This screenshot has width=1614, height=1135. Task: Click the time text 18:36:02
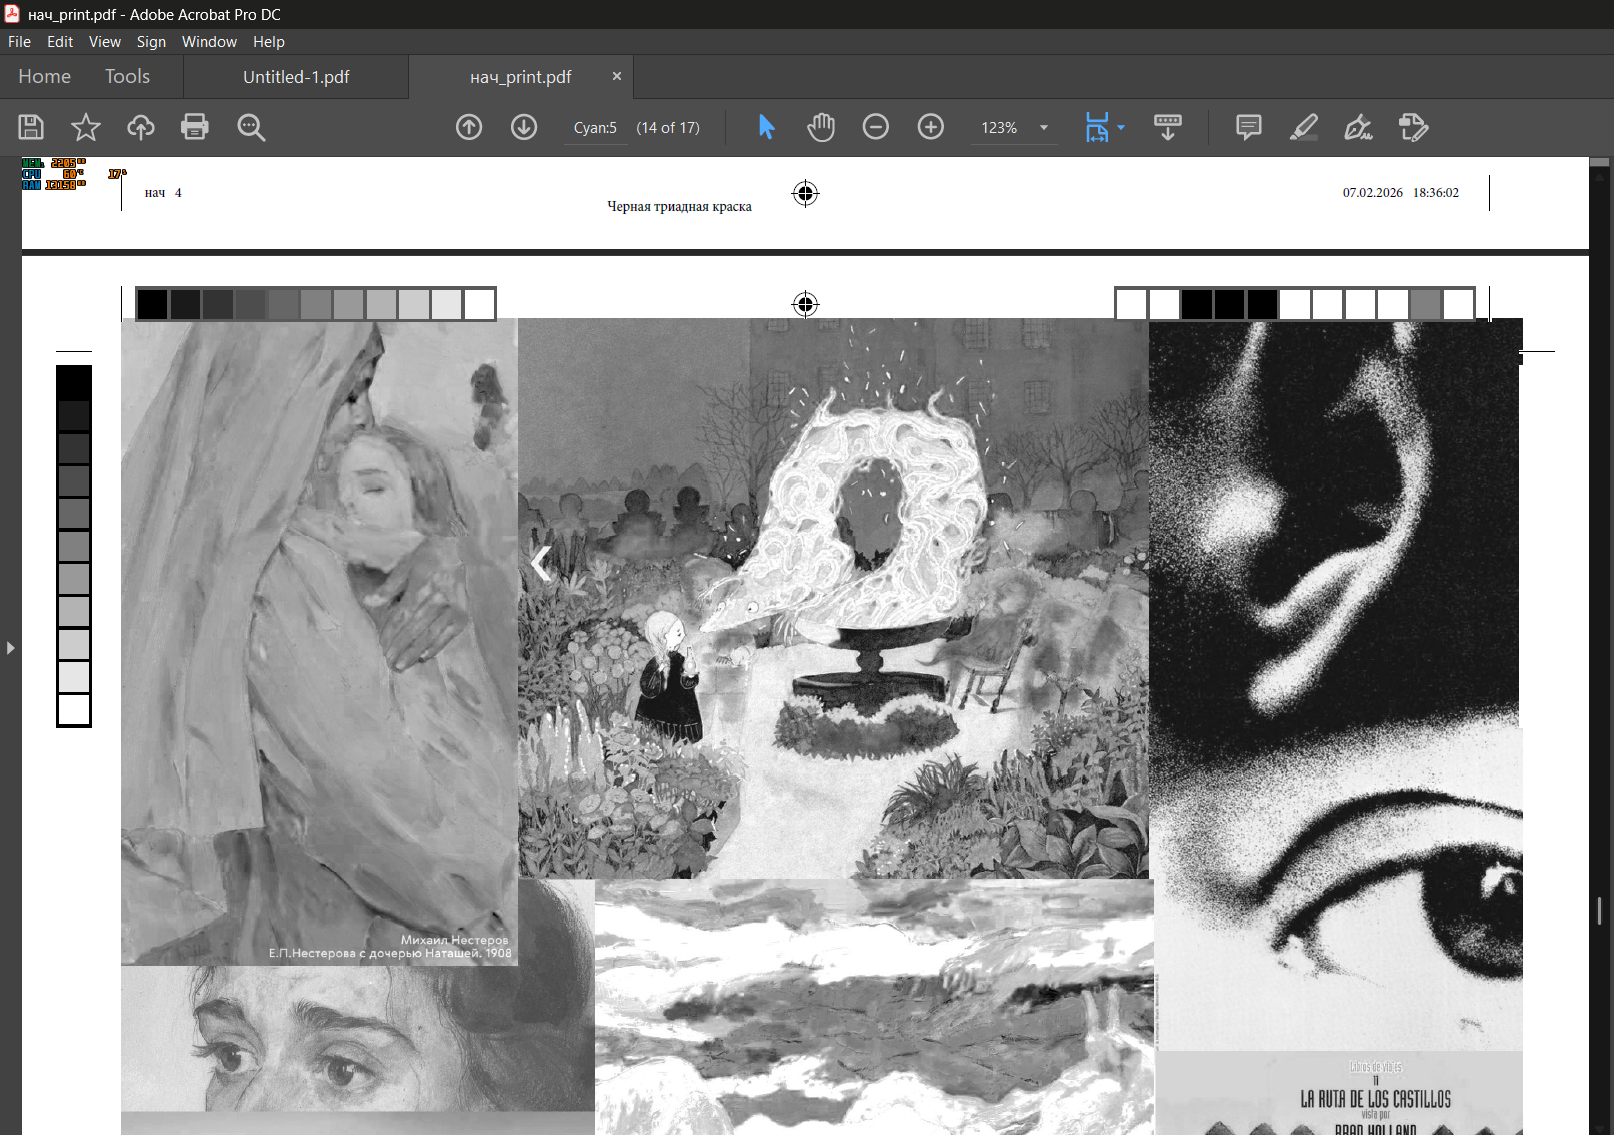(x=1436, y=193)
